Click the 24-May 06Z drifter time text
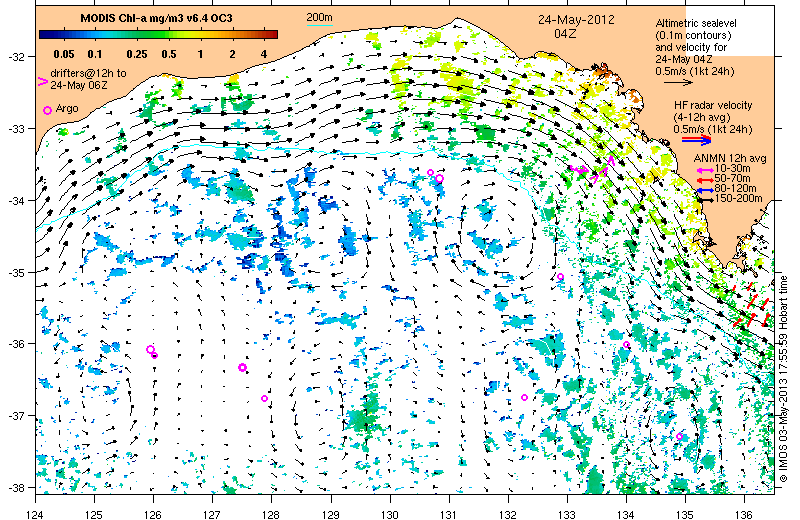Screen dimensions: 800x520 [x=79, y=86]
